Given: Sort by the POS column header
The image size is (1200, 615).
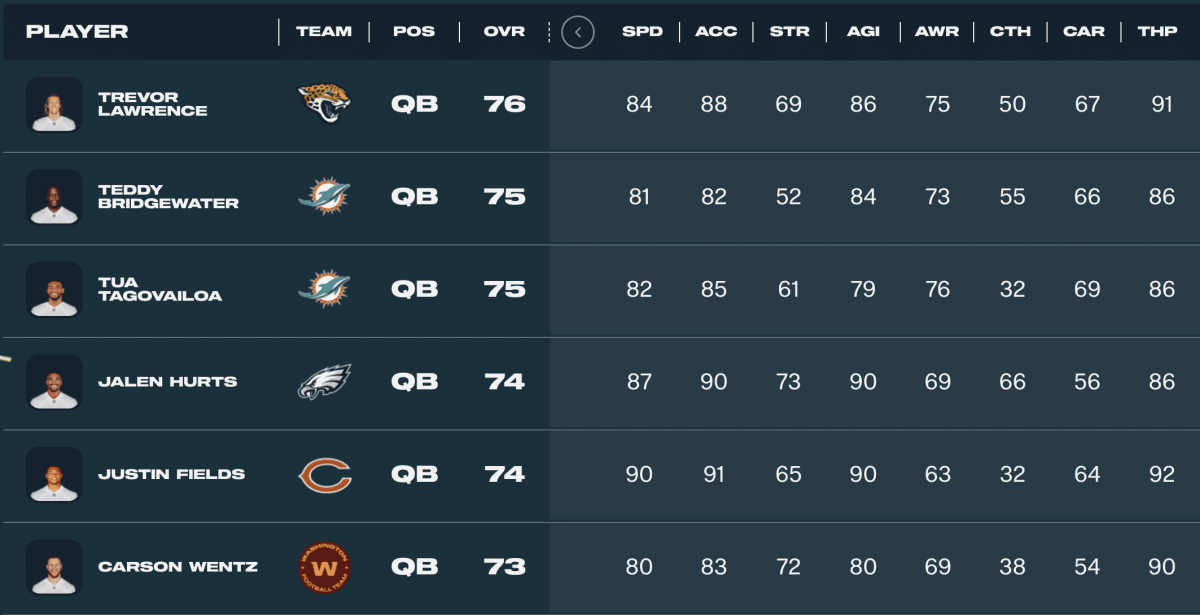Looking at the screenshot, I should 414,32.
